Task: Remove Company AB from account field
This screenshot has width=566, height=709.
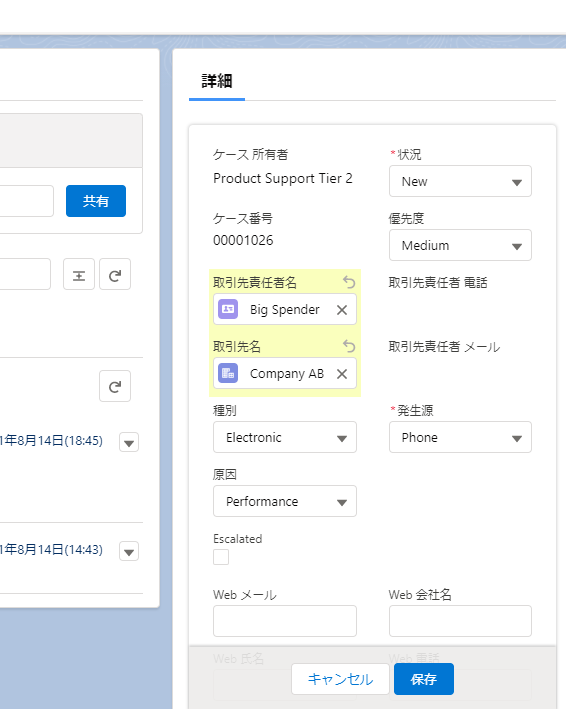Action: pyautogui.click(x=342, y=374)
